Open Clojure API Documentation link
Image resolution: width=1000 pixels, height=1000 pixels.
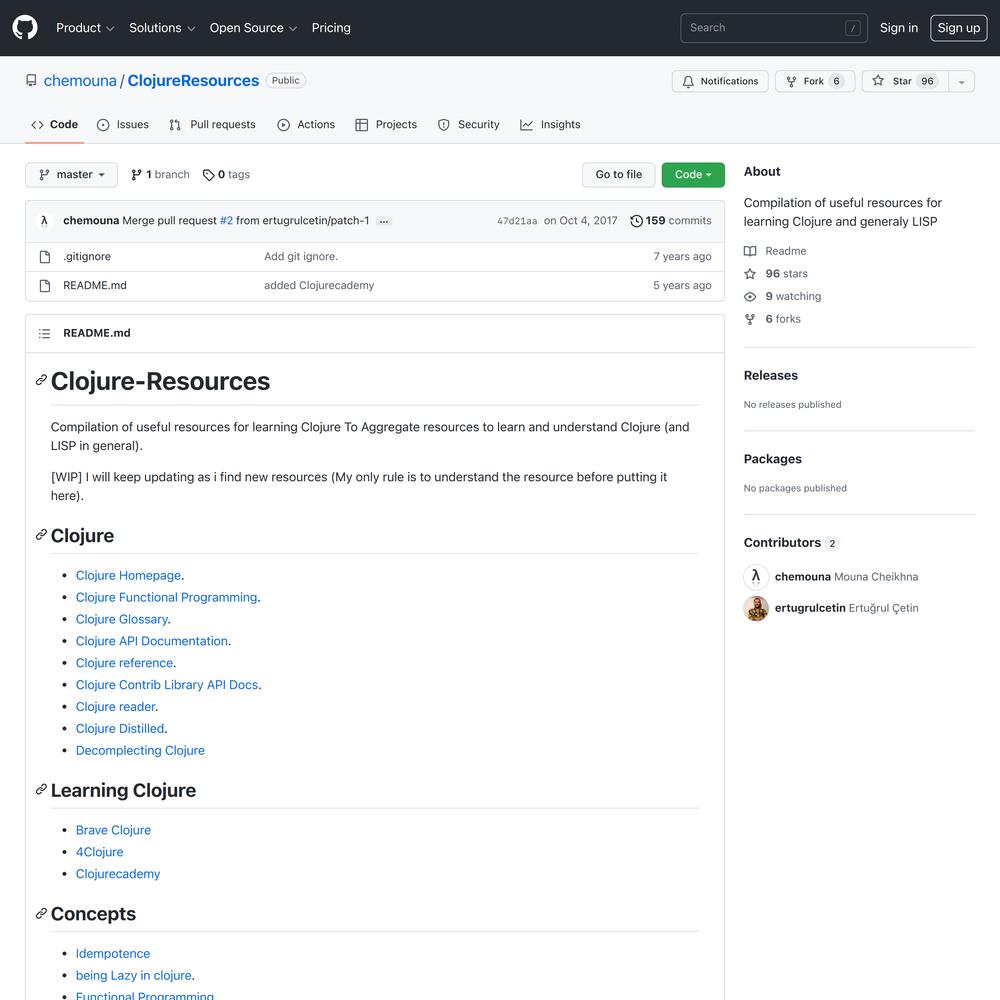[x=152, y=641]
